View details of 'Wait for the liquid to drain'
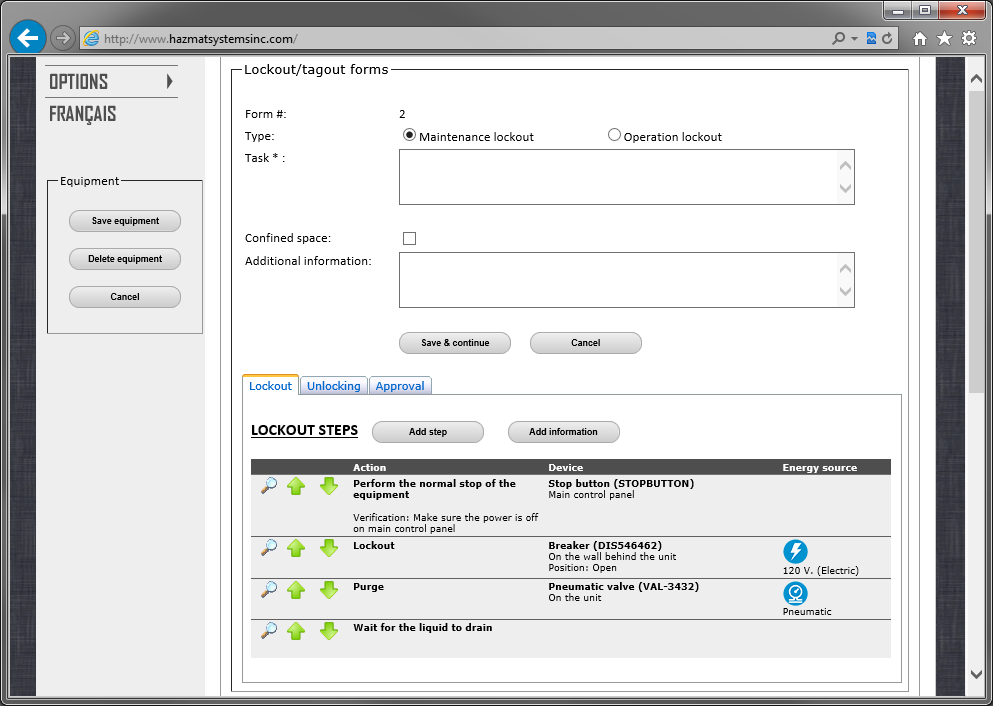Viewport: 993px width, 706px height. [269, 630]
